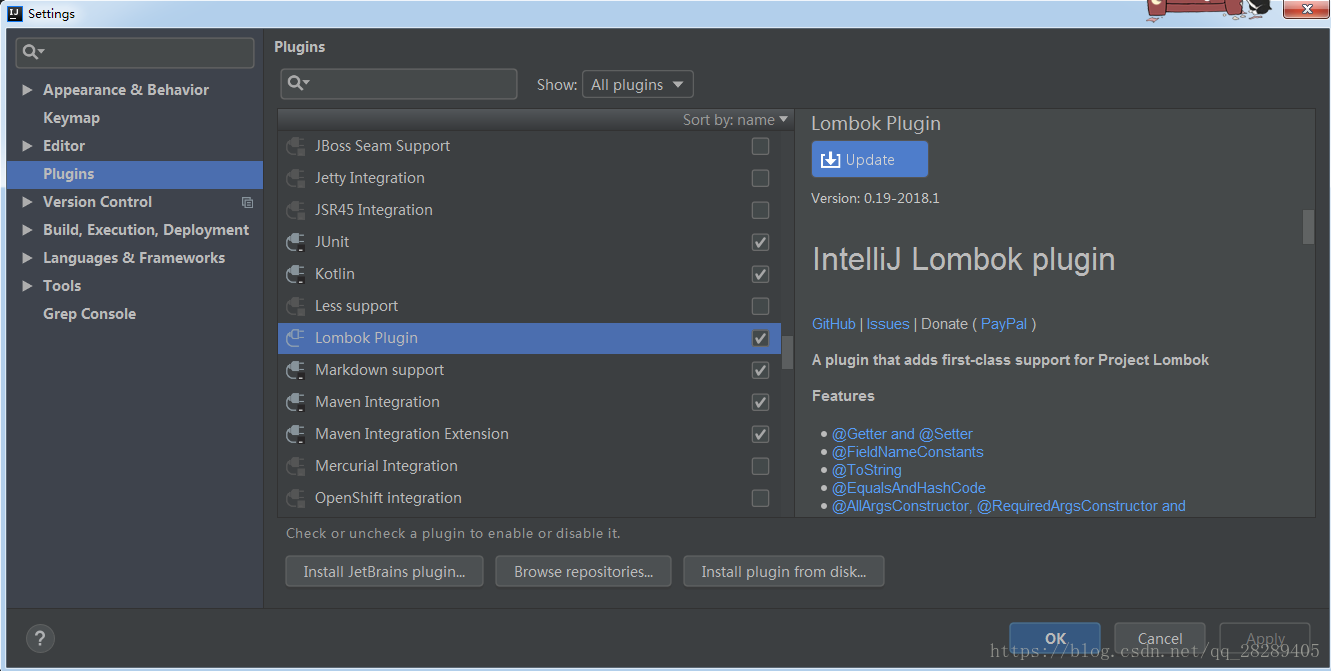This screenshot has height=671, width=1331.
Task: Disable Maven Integration Extension checkbox
Action: [760, 434]
